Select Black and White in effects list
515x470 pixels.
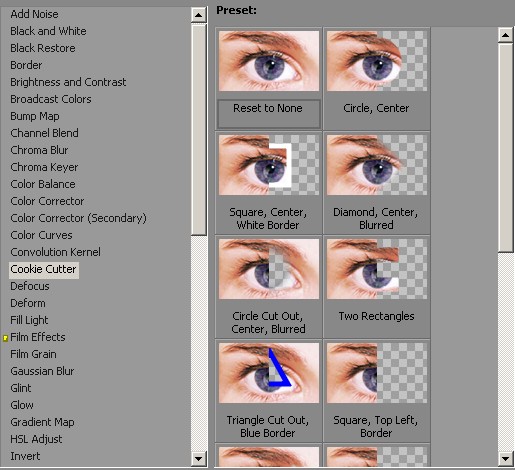(48, 31)
